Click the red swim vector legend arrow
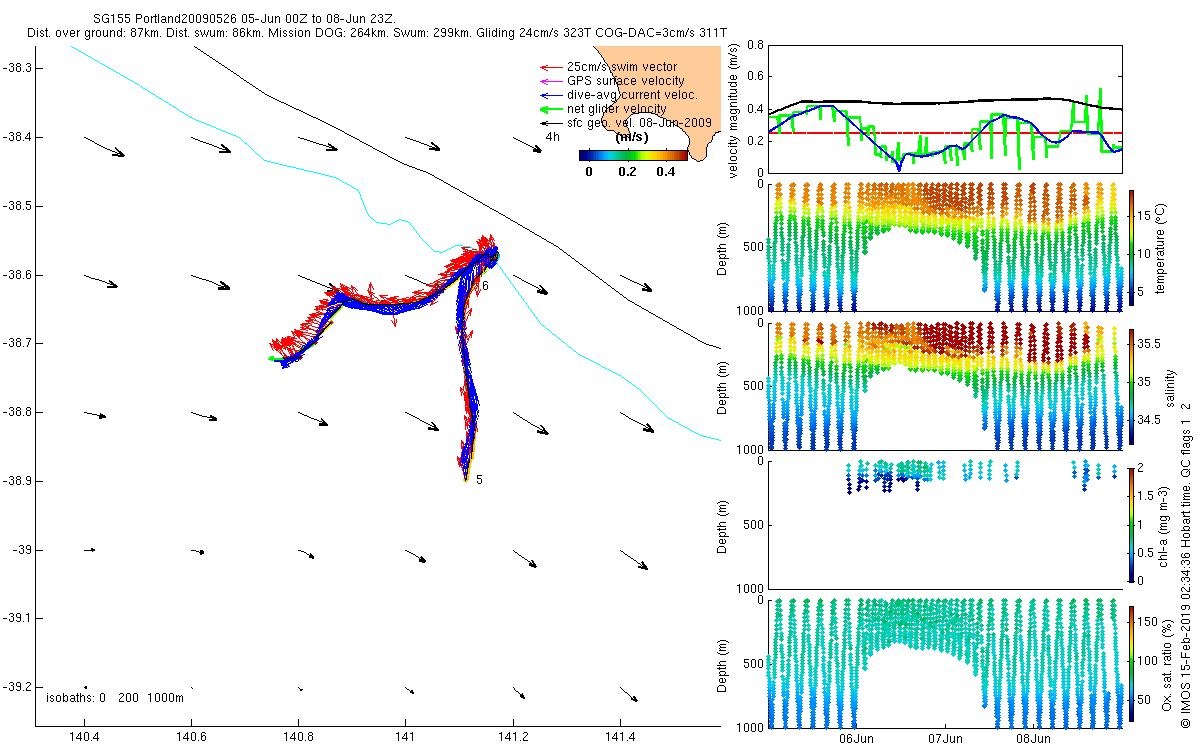The image size is (1200, 750). pyautogui.click(x=550, y=67)
